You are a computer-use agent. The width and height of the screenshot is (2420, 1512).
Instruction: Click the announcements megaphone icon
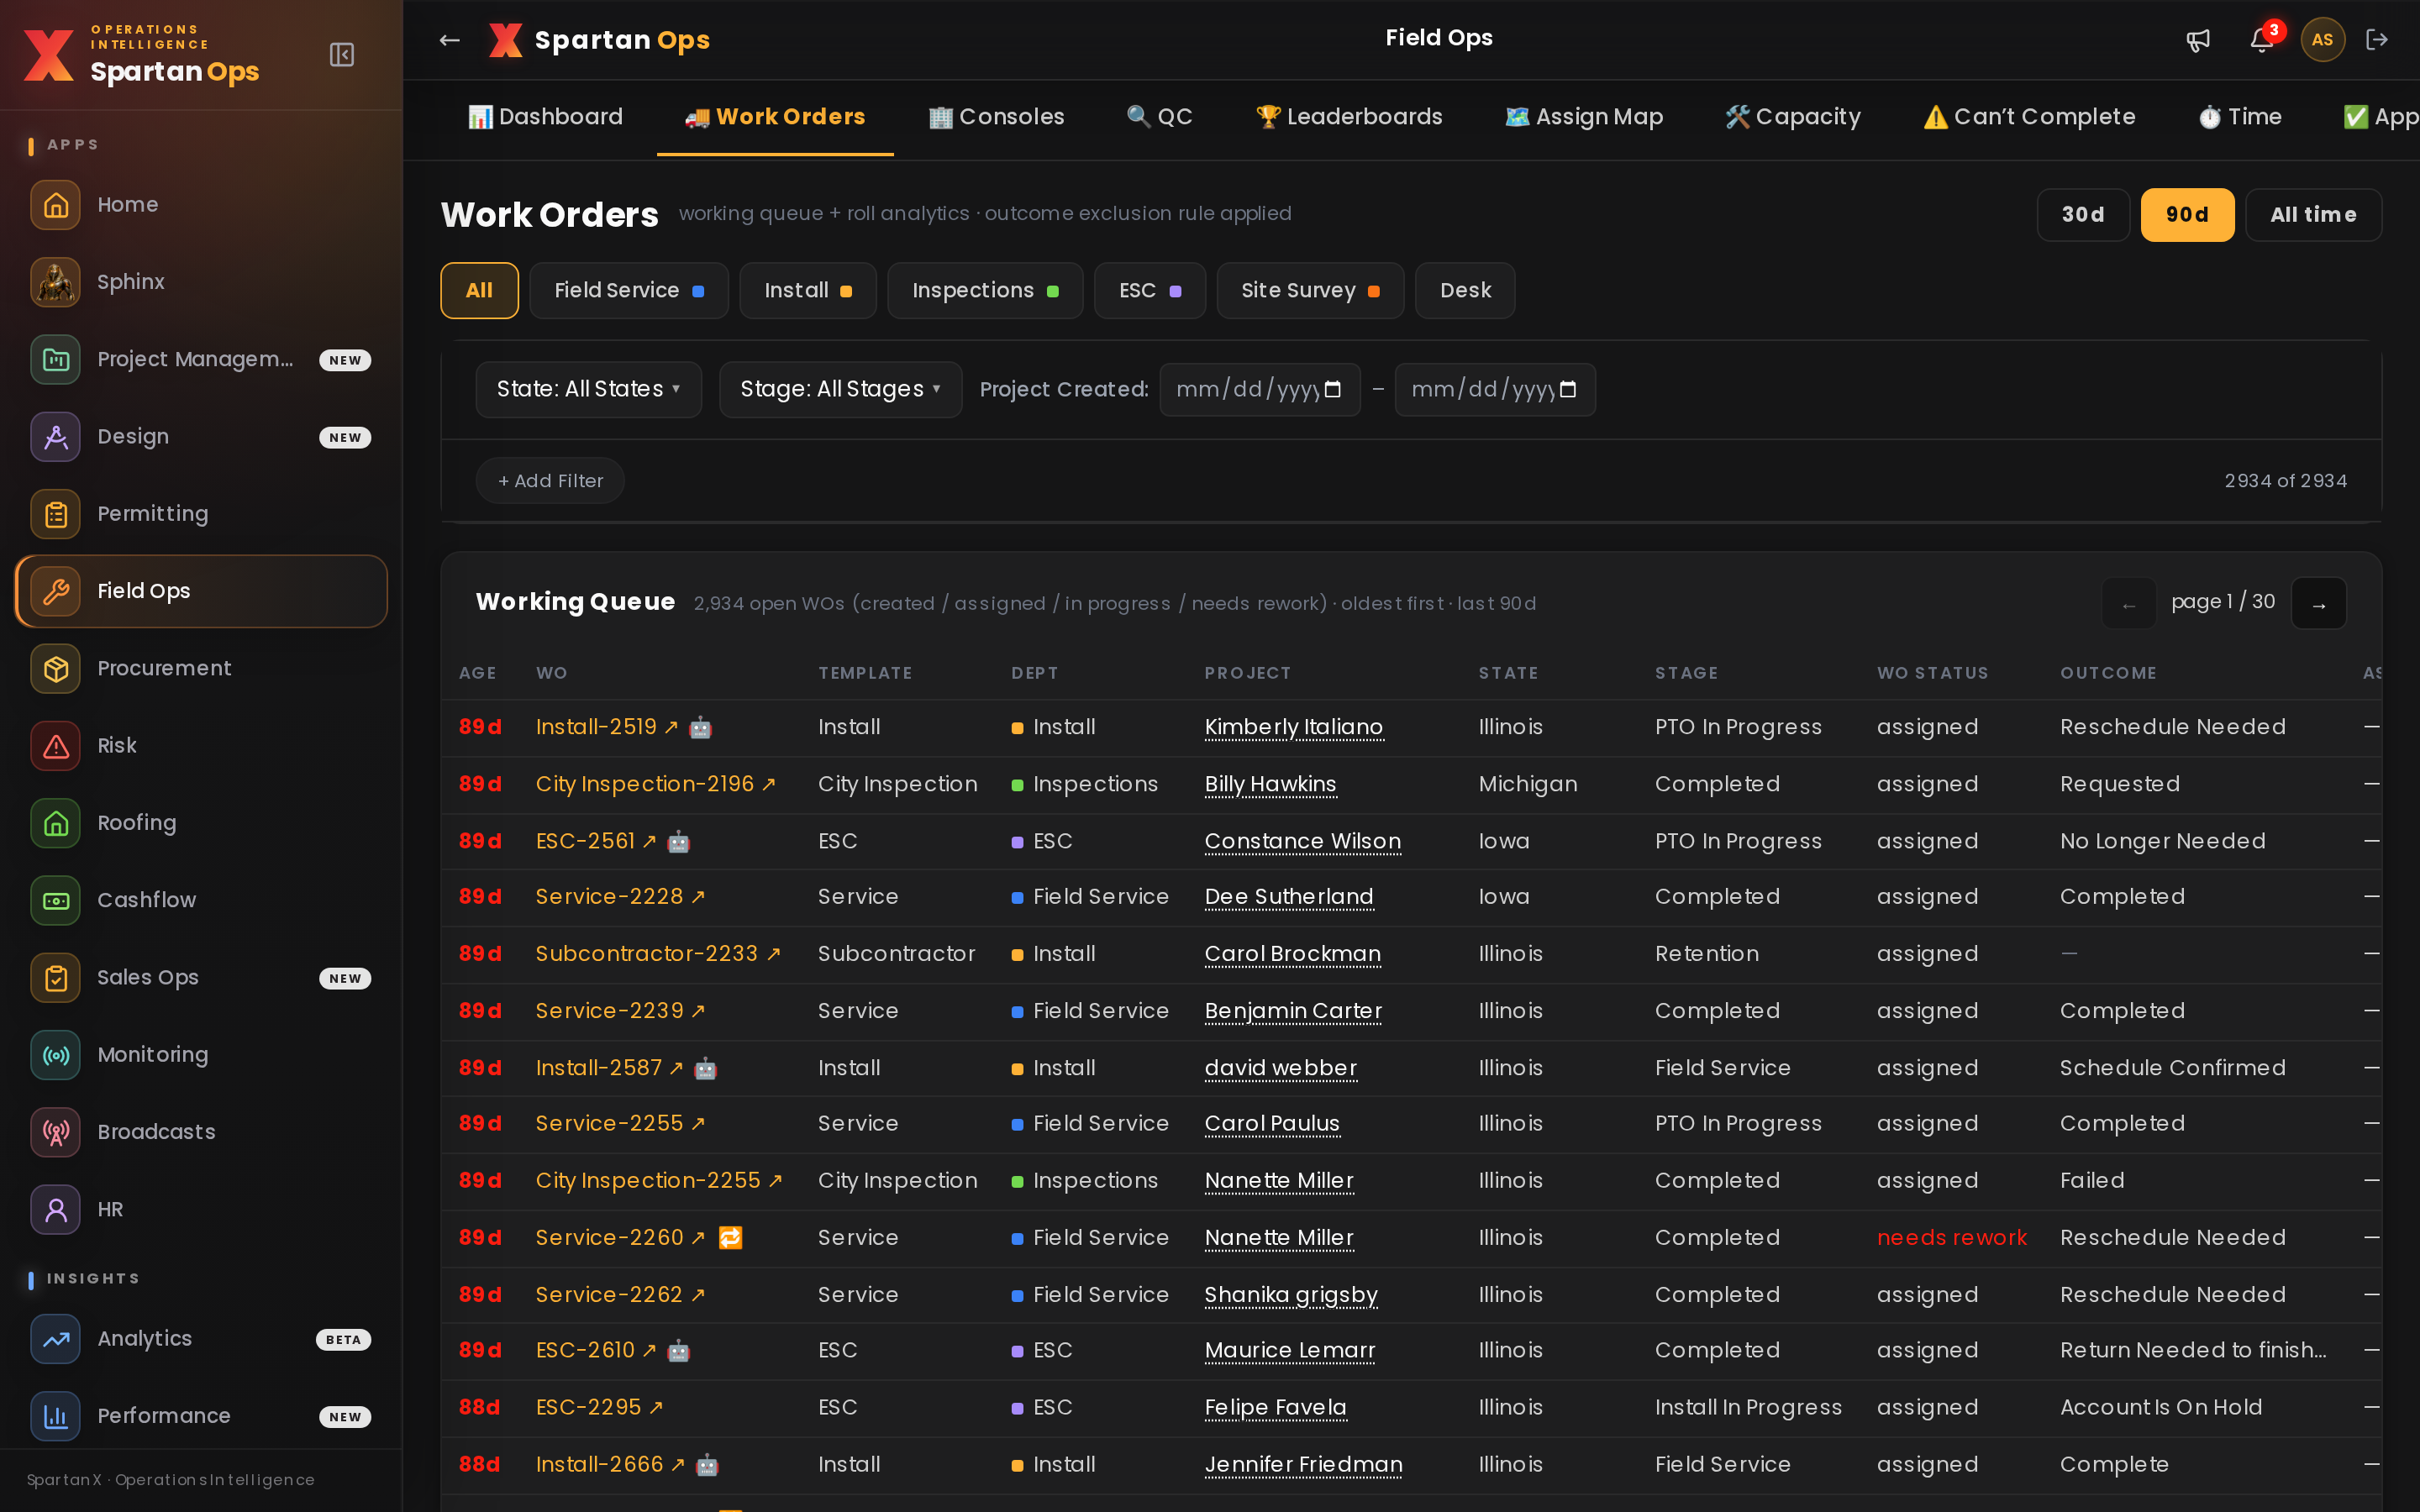point(2198,40)
